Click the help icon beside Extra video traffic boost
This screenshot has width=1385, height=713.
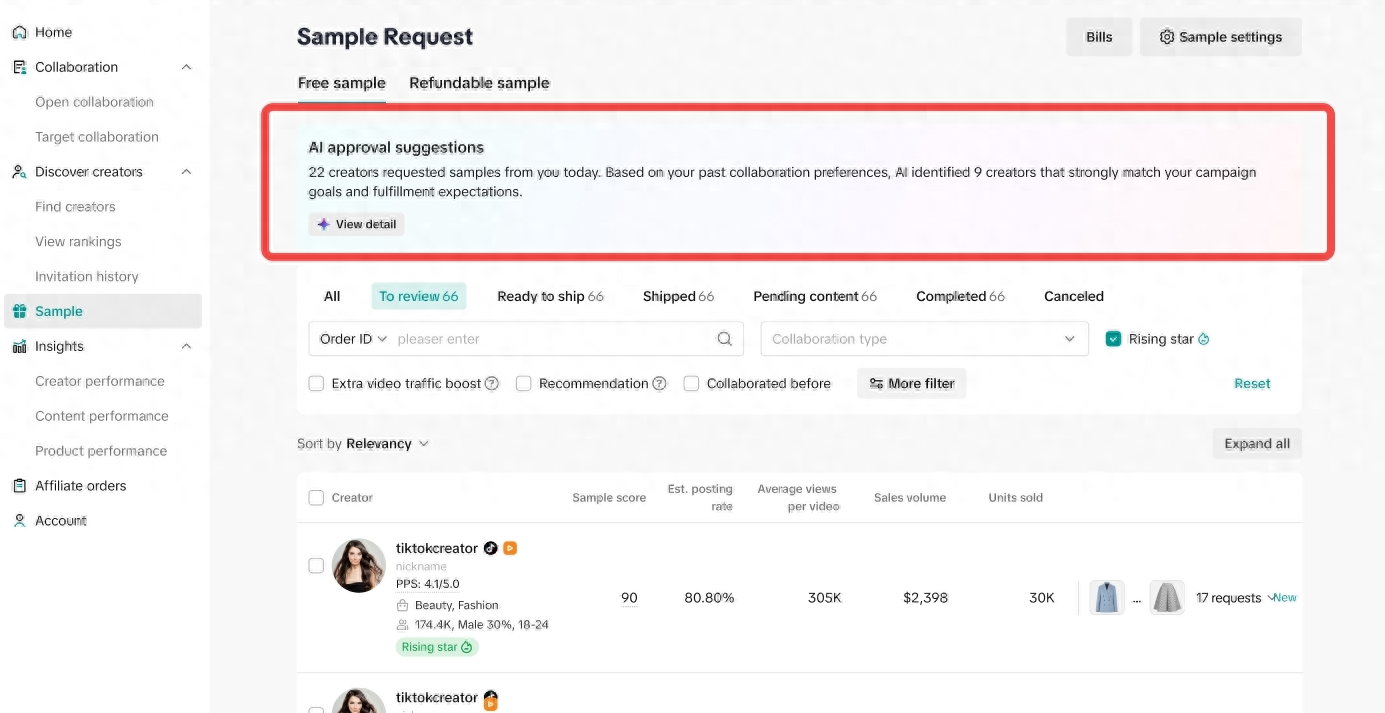click(492, 384)
